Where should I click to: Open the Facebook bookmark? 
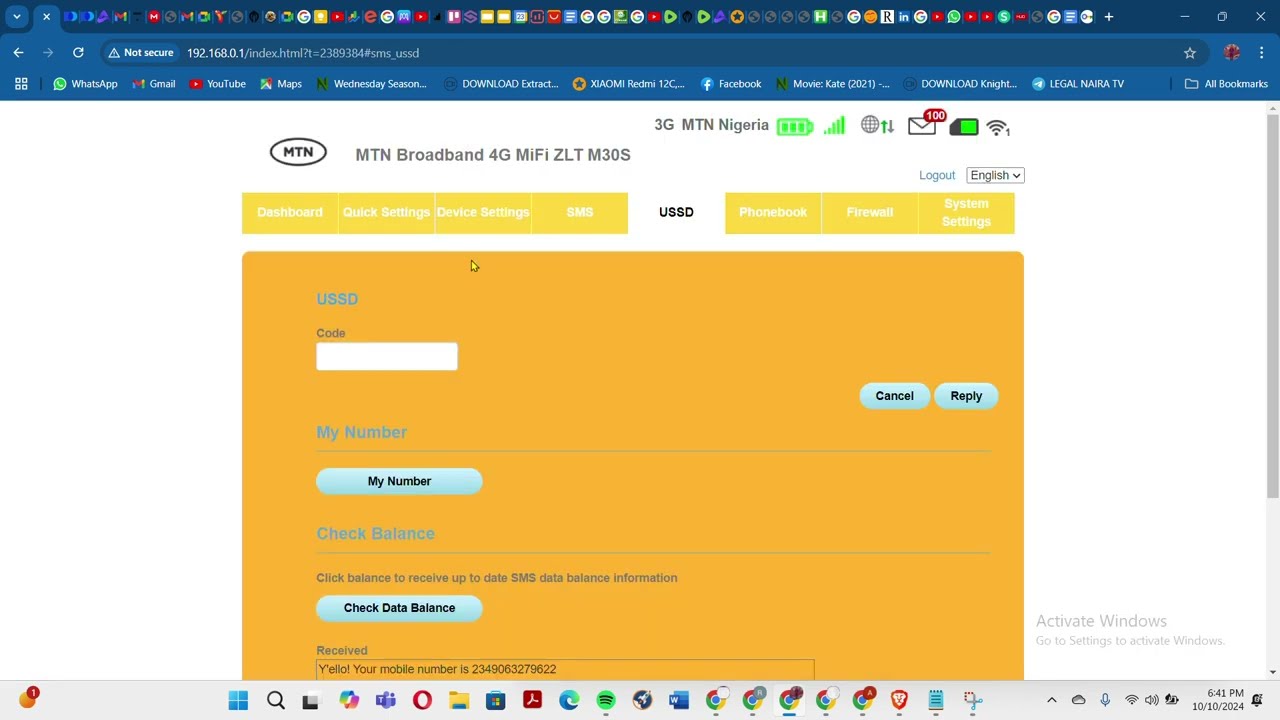[x=731, y=84]
